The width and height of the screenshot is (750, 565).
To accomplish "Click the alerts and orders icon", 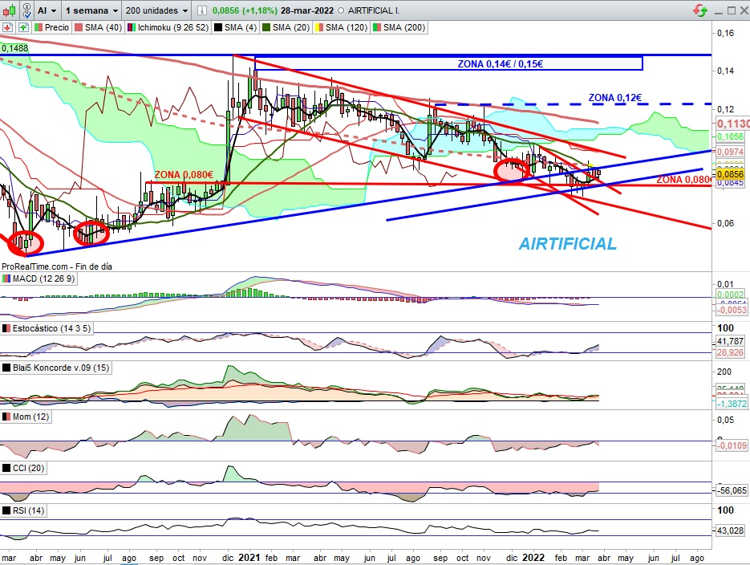I will tap(27, 10).
